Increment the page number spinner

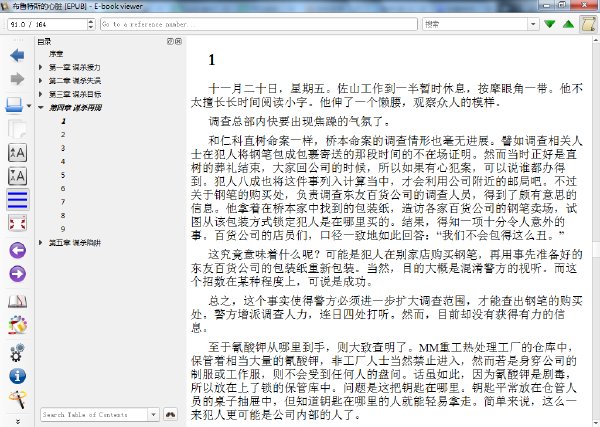pyautogui.click(x=91, y=21)
